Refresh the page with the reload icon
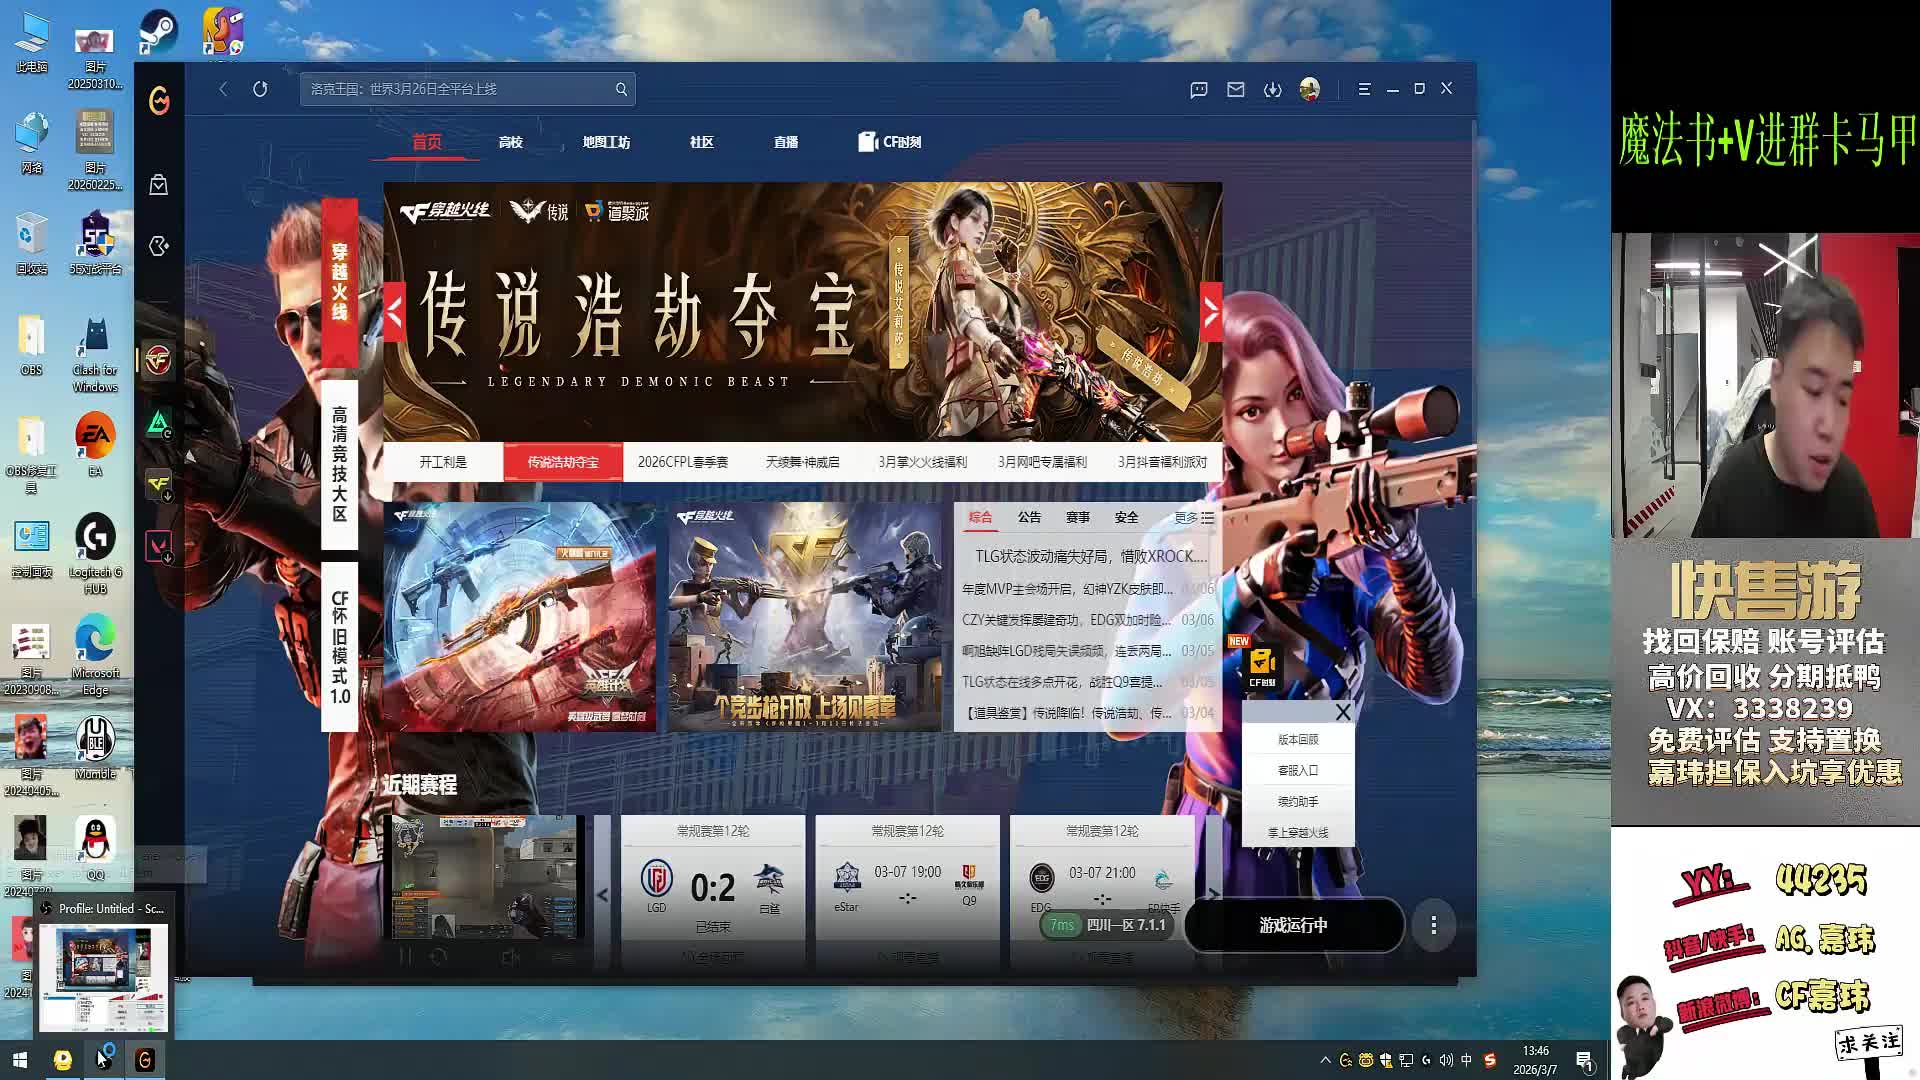This screenshot has width=1920, height=1080. tap(260, 89)
